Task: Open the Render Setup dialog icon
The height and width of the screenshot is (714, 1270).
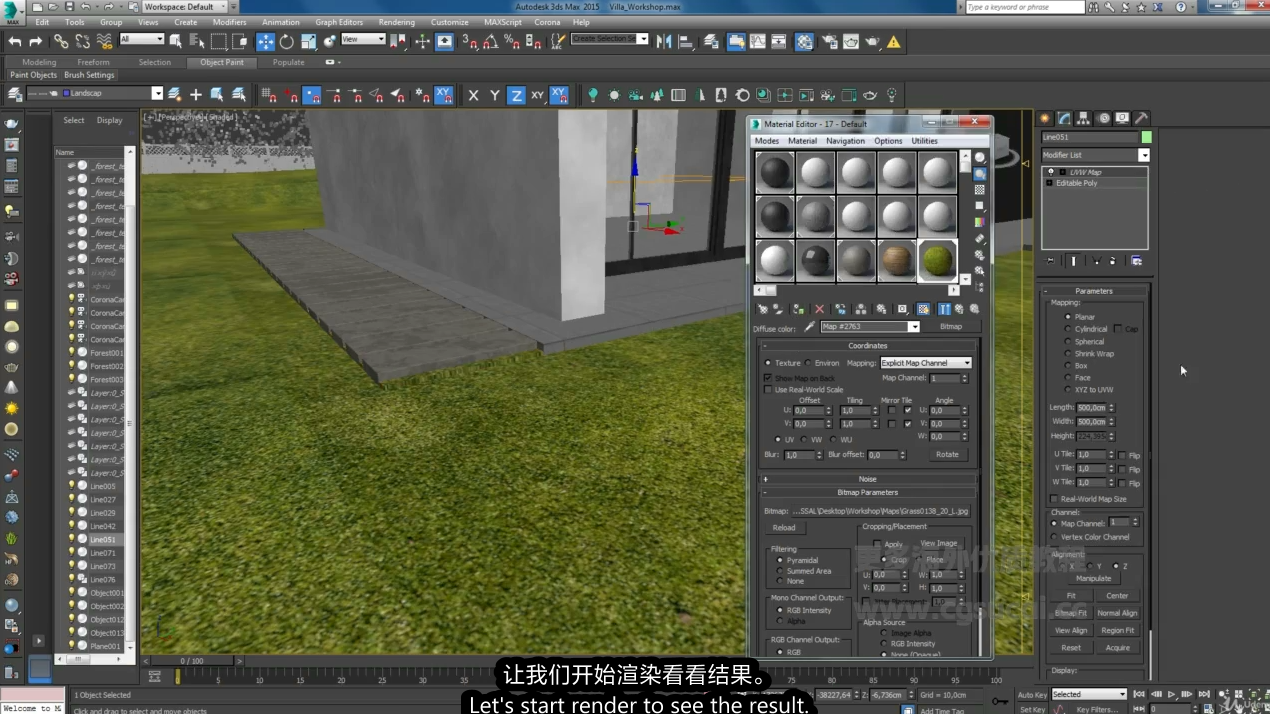Action: (x=830, y=41)
